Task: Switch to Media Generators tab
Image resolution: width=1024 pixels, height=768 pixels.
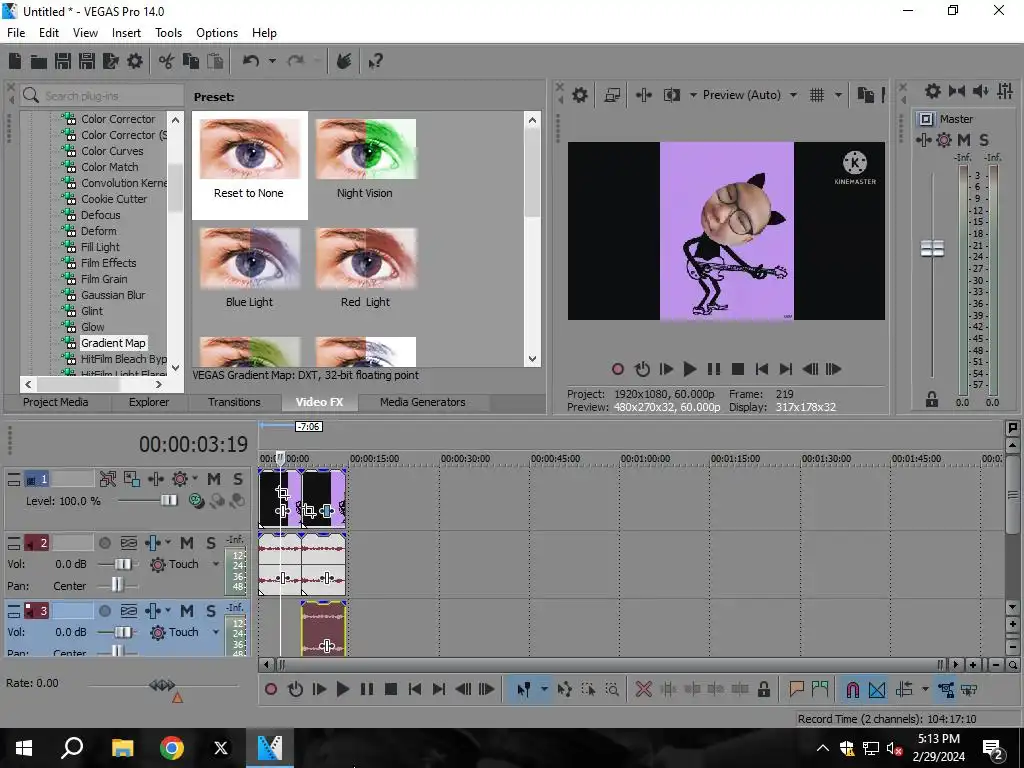Action: click(x=423, y=402)
